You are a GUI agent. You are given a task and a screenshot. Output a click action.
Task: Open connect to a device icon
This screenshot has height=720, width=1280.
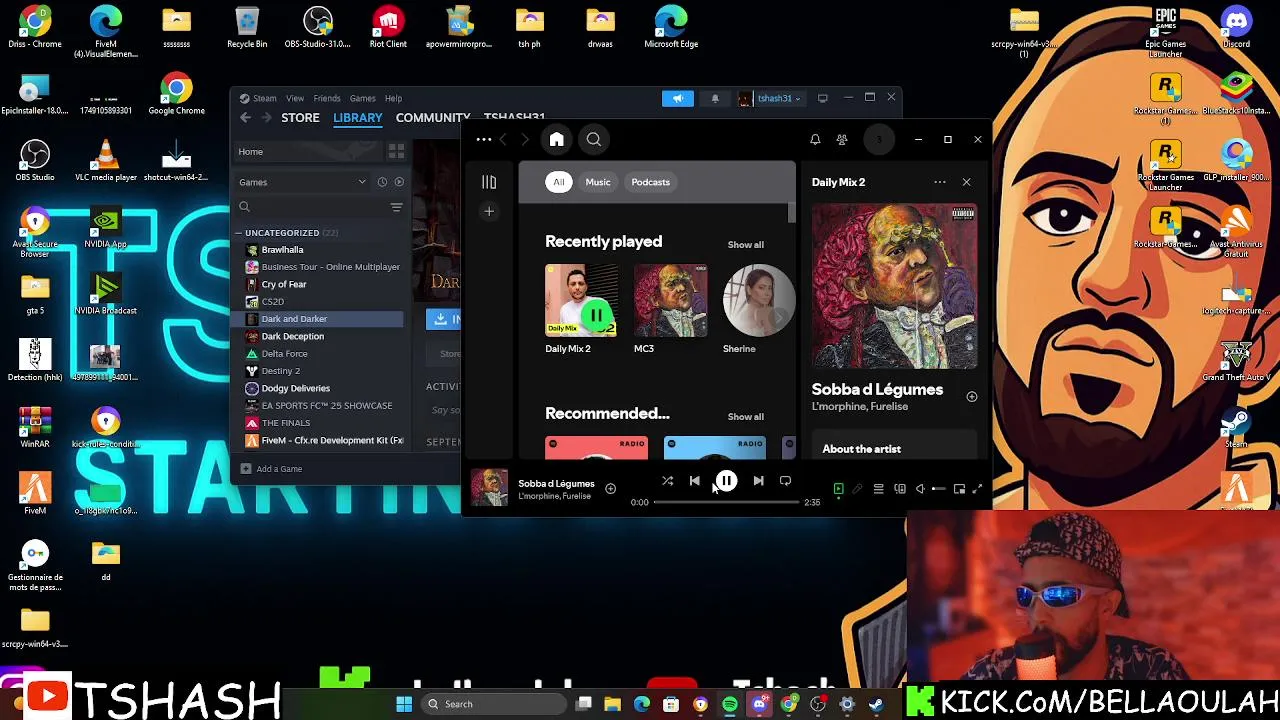coord(899,489)
